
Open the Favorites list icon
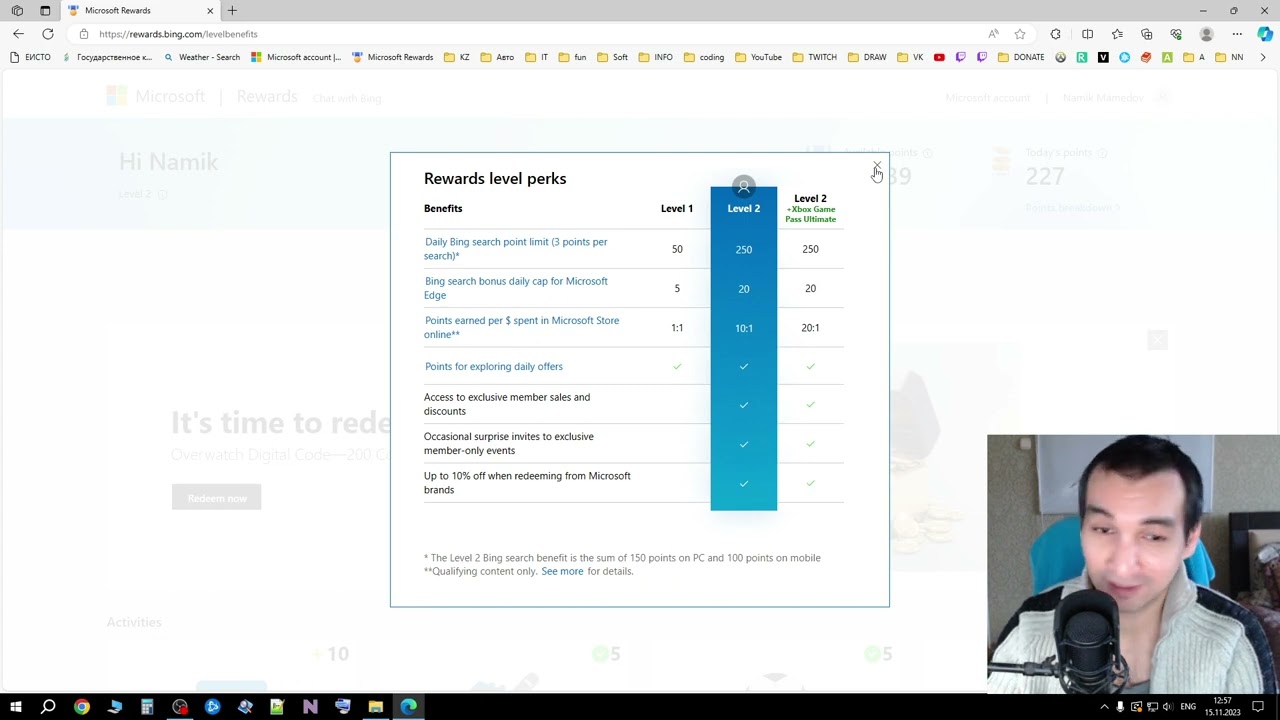pyautogui.click(x=1117, y=34)
